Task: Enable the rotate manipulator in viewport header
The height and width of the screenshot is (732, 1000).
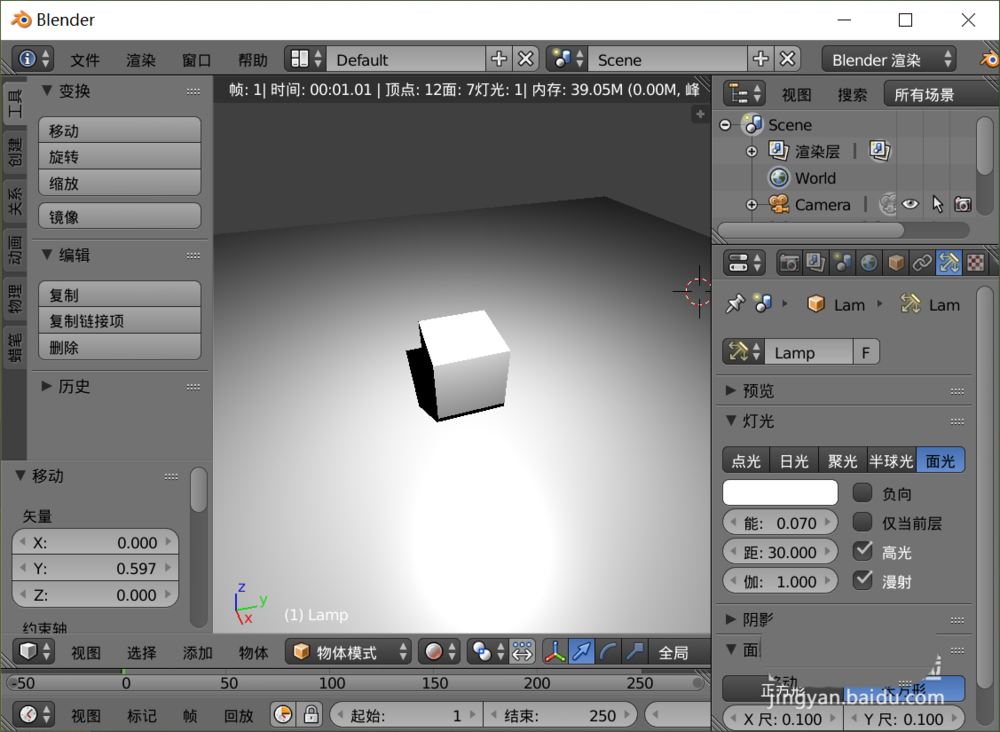Action: (x=608, y=651)
